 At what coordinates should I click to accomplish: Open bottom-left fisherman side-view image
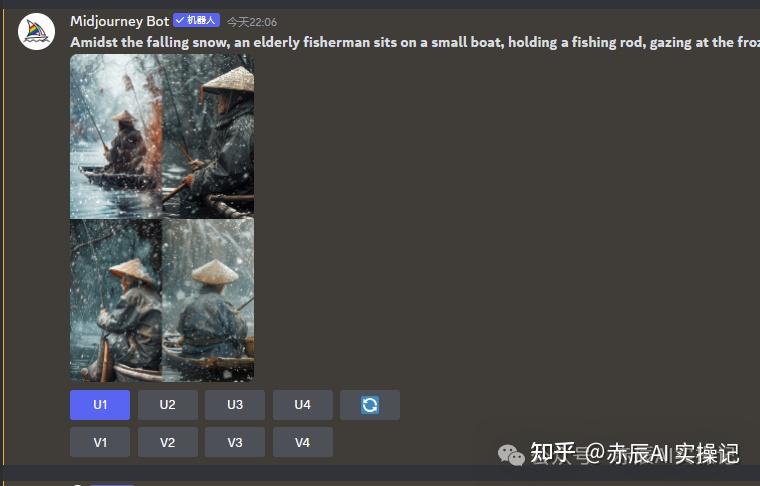click(116, 300)
